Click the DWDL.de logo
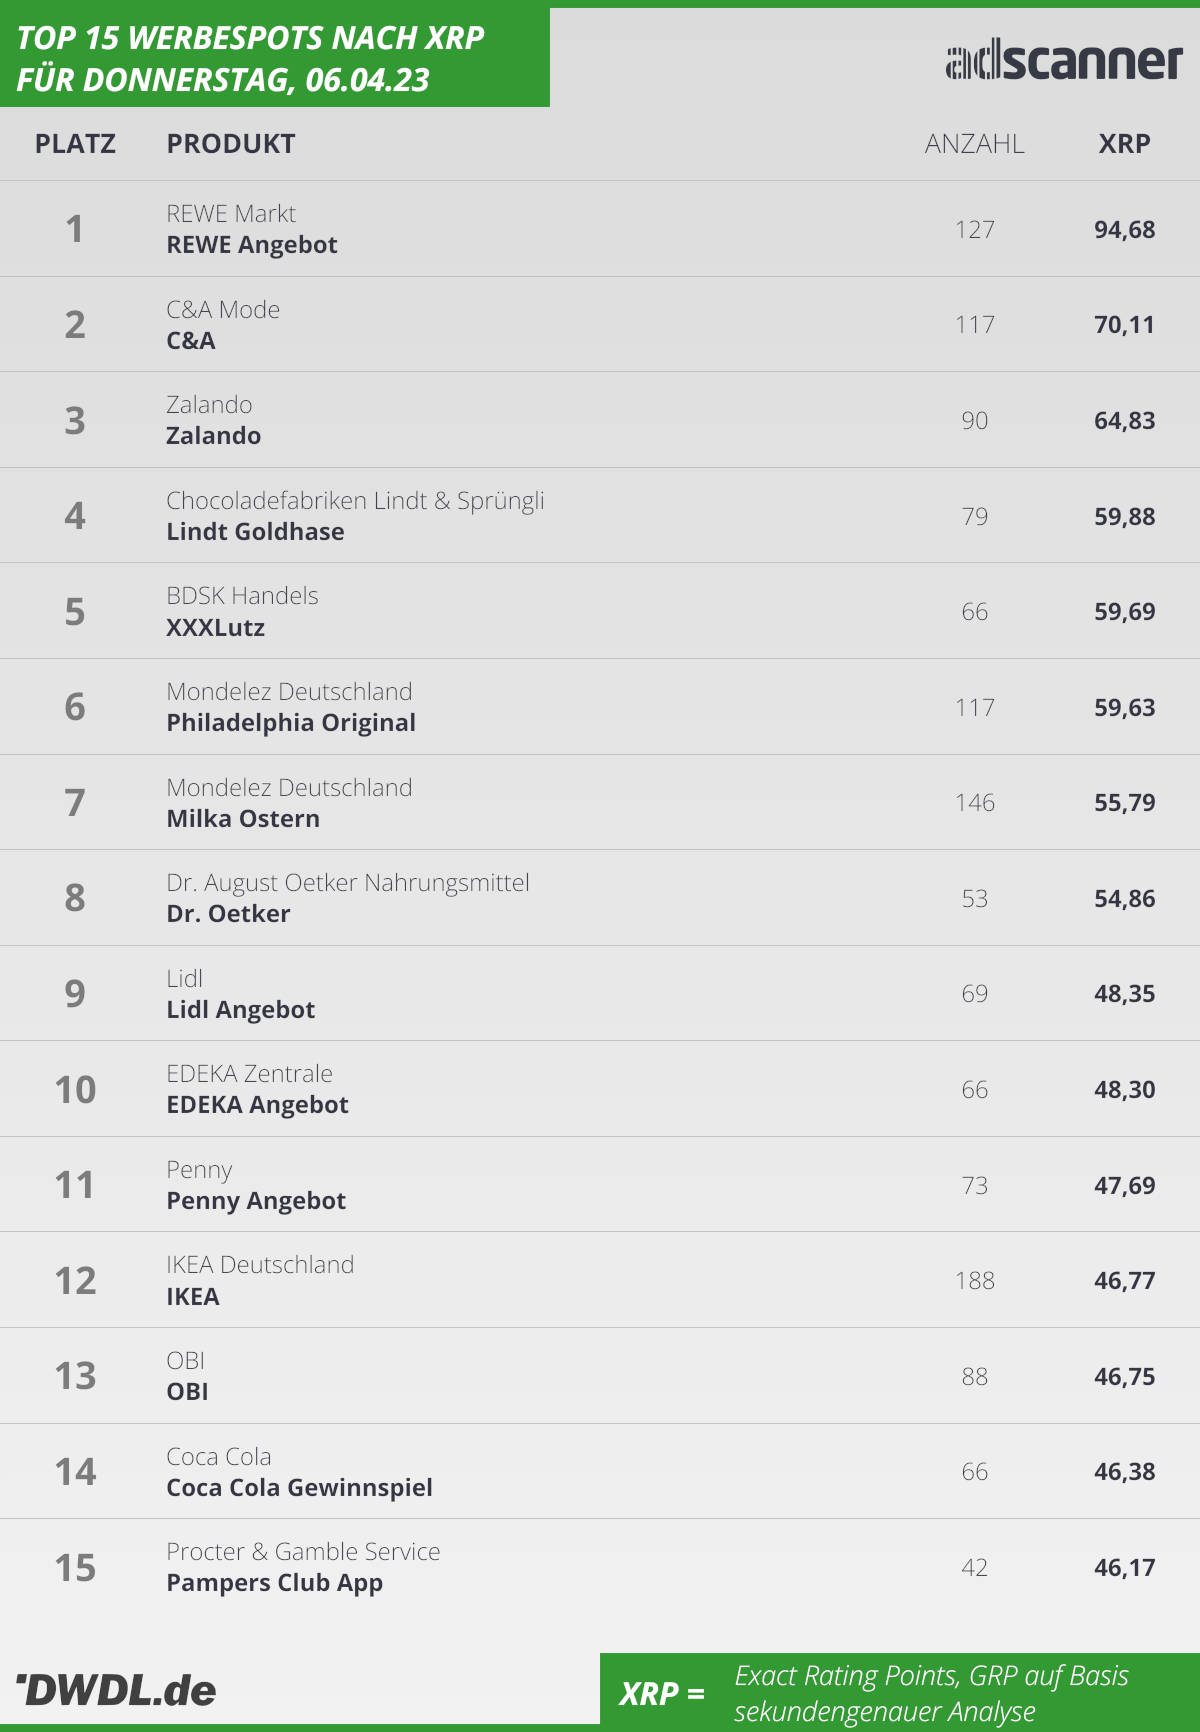The height and width of the screenshot is (1732, 1200). (x=116, y=1690)
